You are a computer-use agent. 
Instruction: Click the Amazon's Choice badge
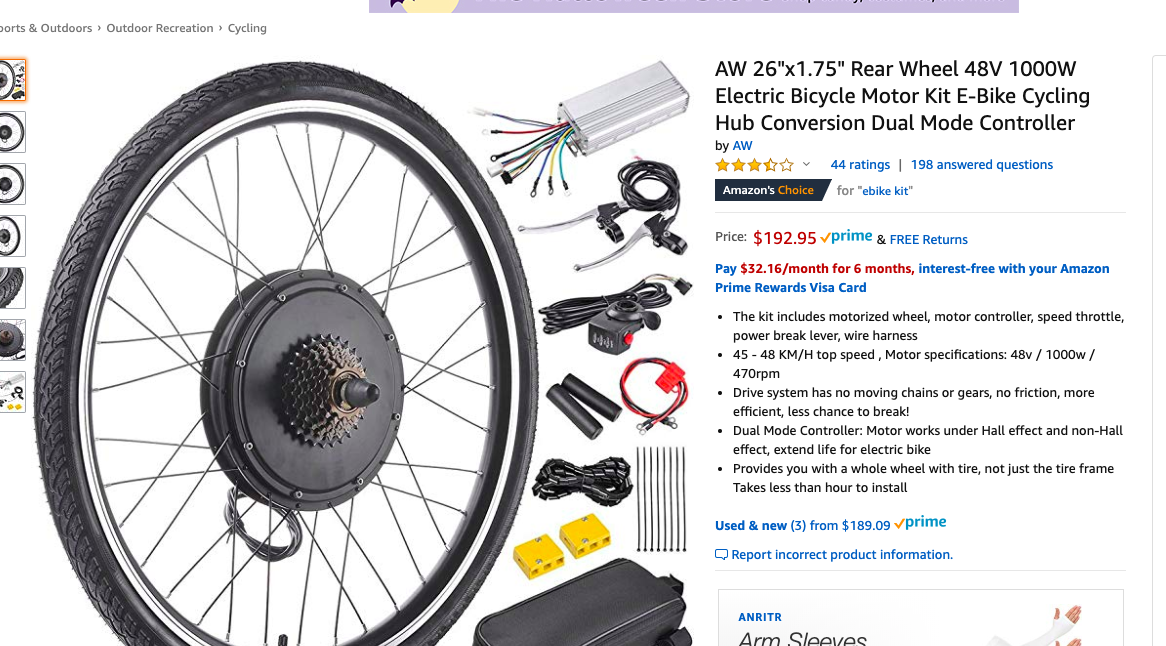pos(766,189)
